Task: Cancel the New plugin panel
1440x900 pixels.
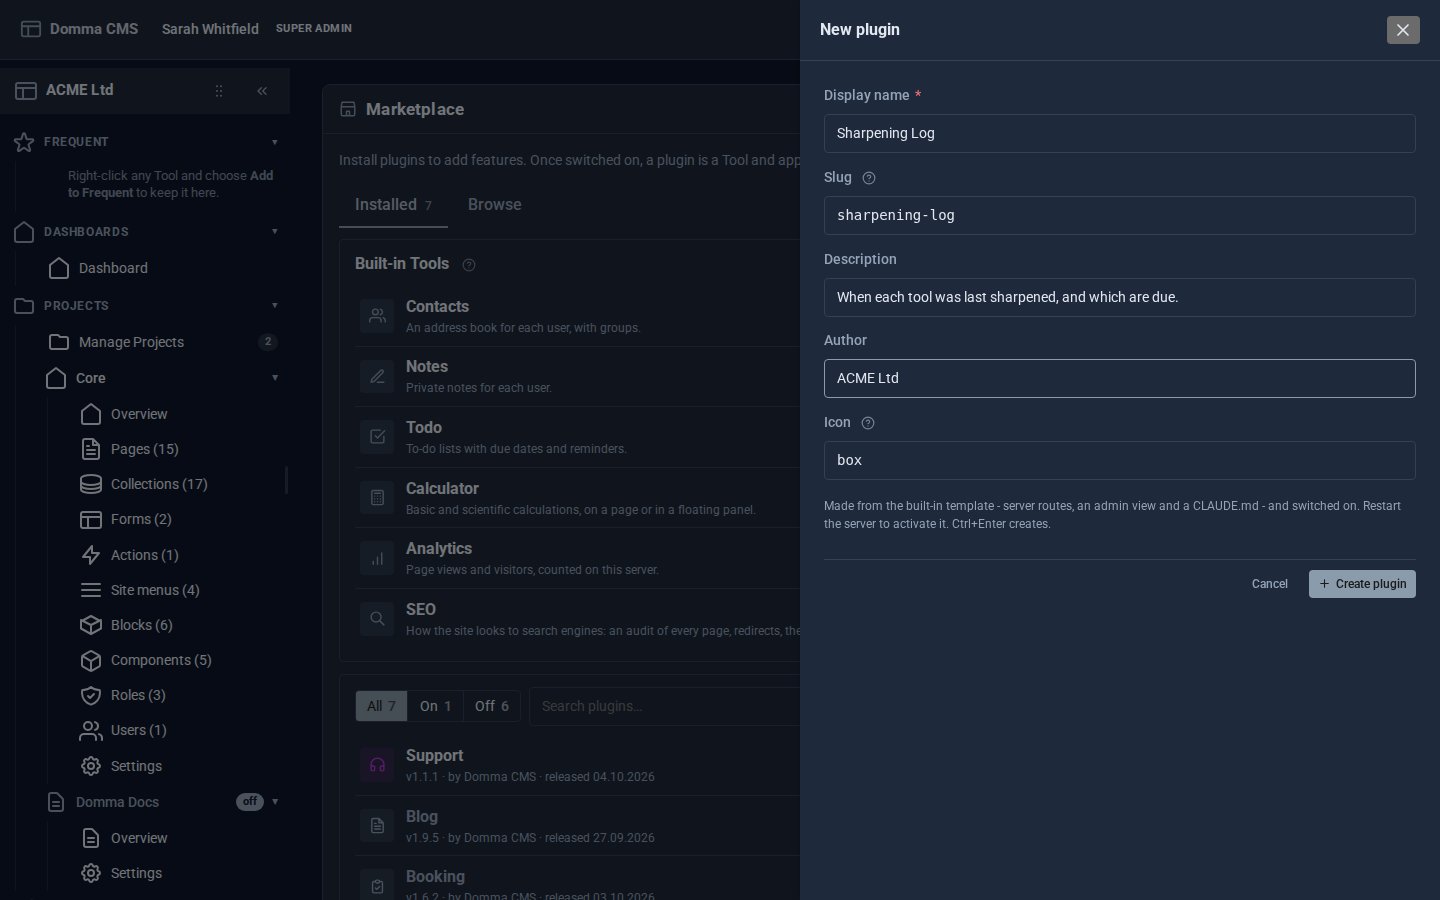Action: pos(1270,584)
